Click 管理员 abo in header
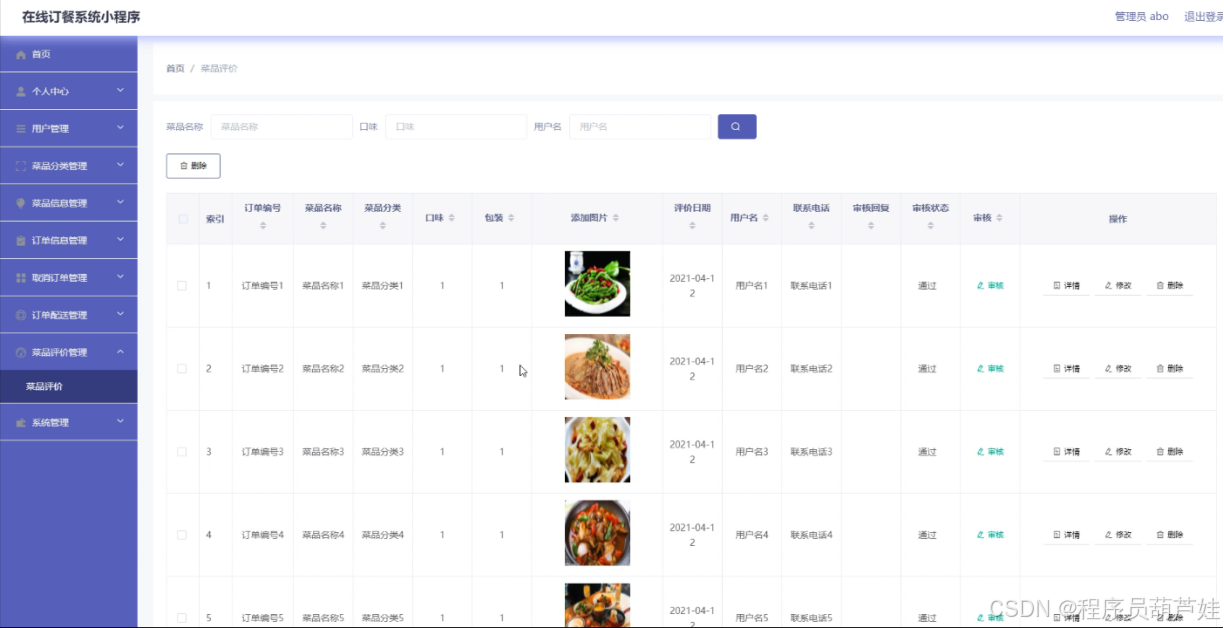This screenshot has height=628, width=1224. pyautogui.click(x=1142, y=17)
